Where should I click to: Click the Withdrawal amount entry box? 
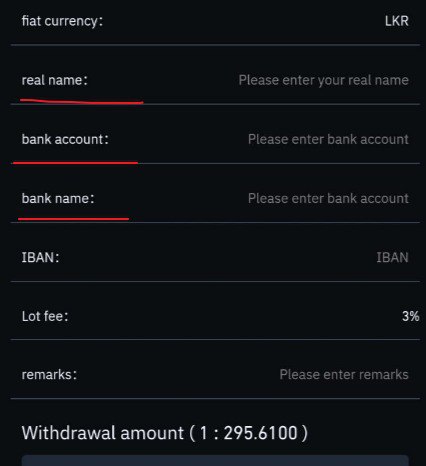(x=215, y=460)
